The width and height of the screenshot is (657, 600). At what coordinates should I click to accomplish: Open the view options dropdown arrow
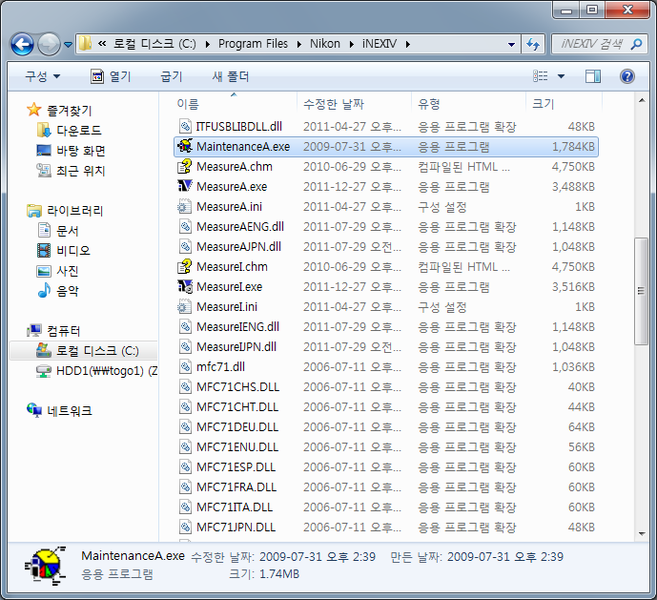tap(562, 76)
